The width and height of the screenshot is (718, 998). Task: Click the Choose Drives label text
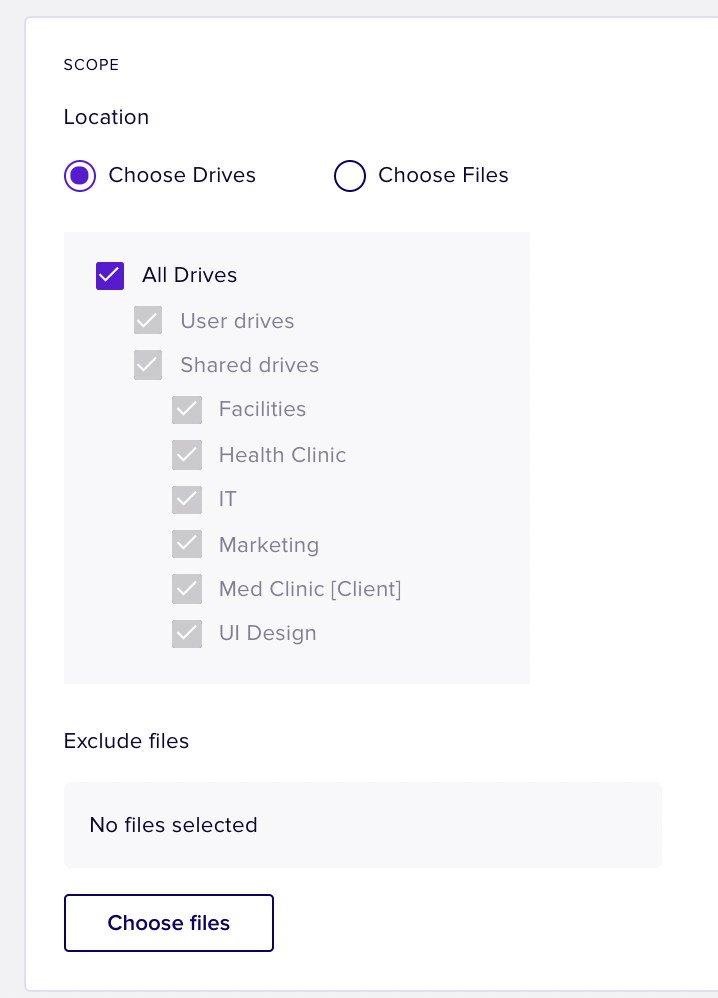[x=182, y=175]
